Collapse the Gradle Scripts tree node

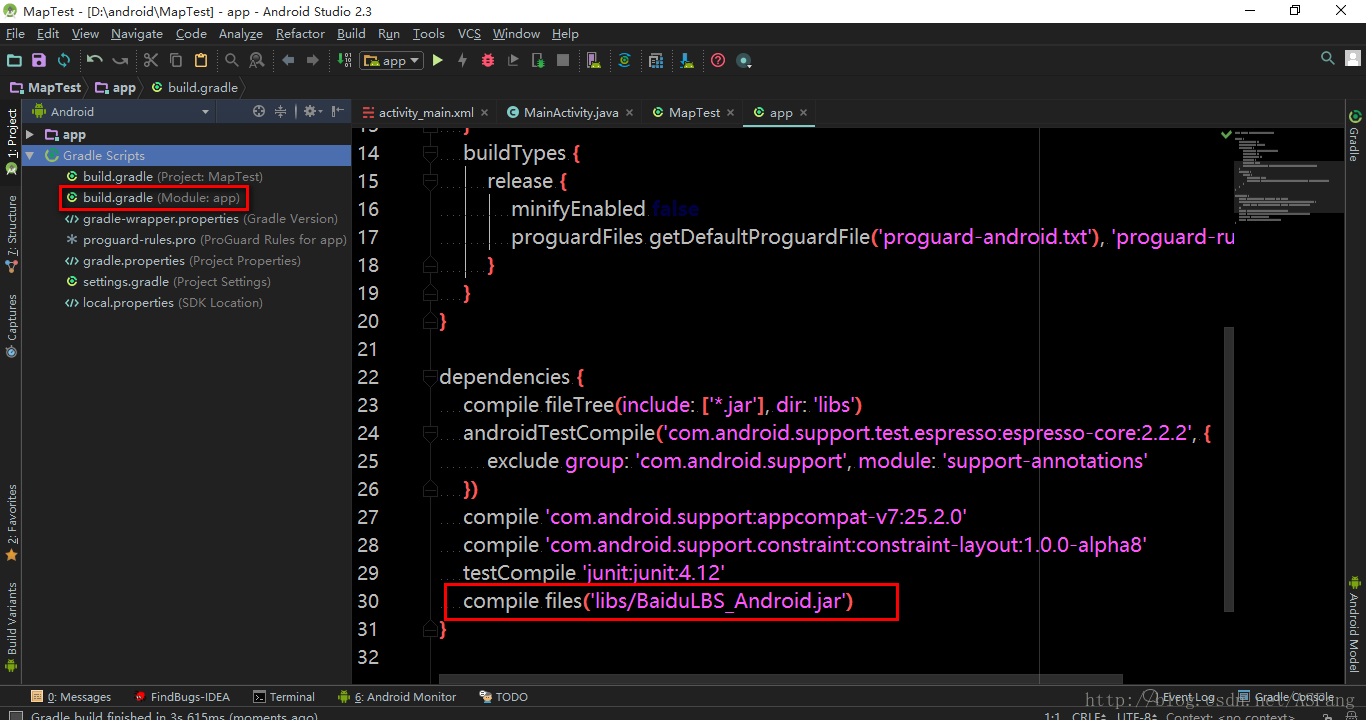[x=30, y=155]
